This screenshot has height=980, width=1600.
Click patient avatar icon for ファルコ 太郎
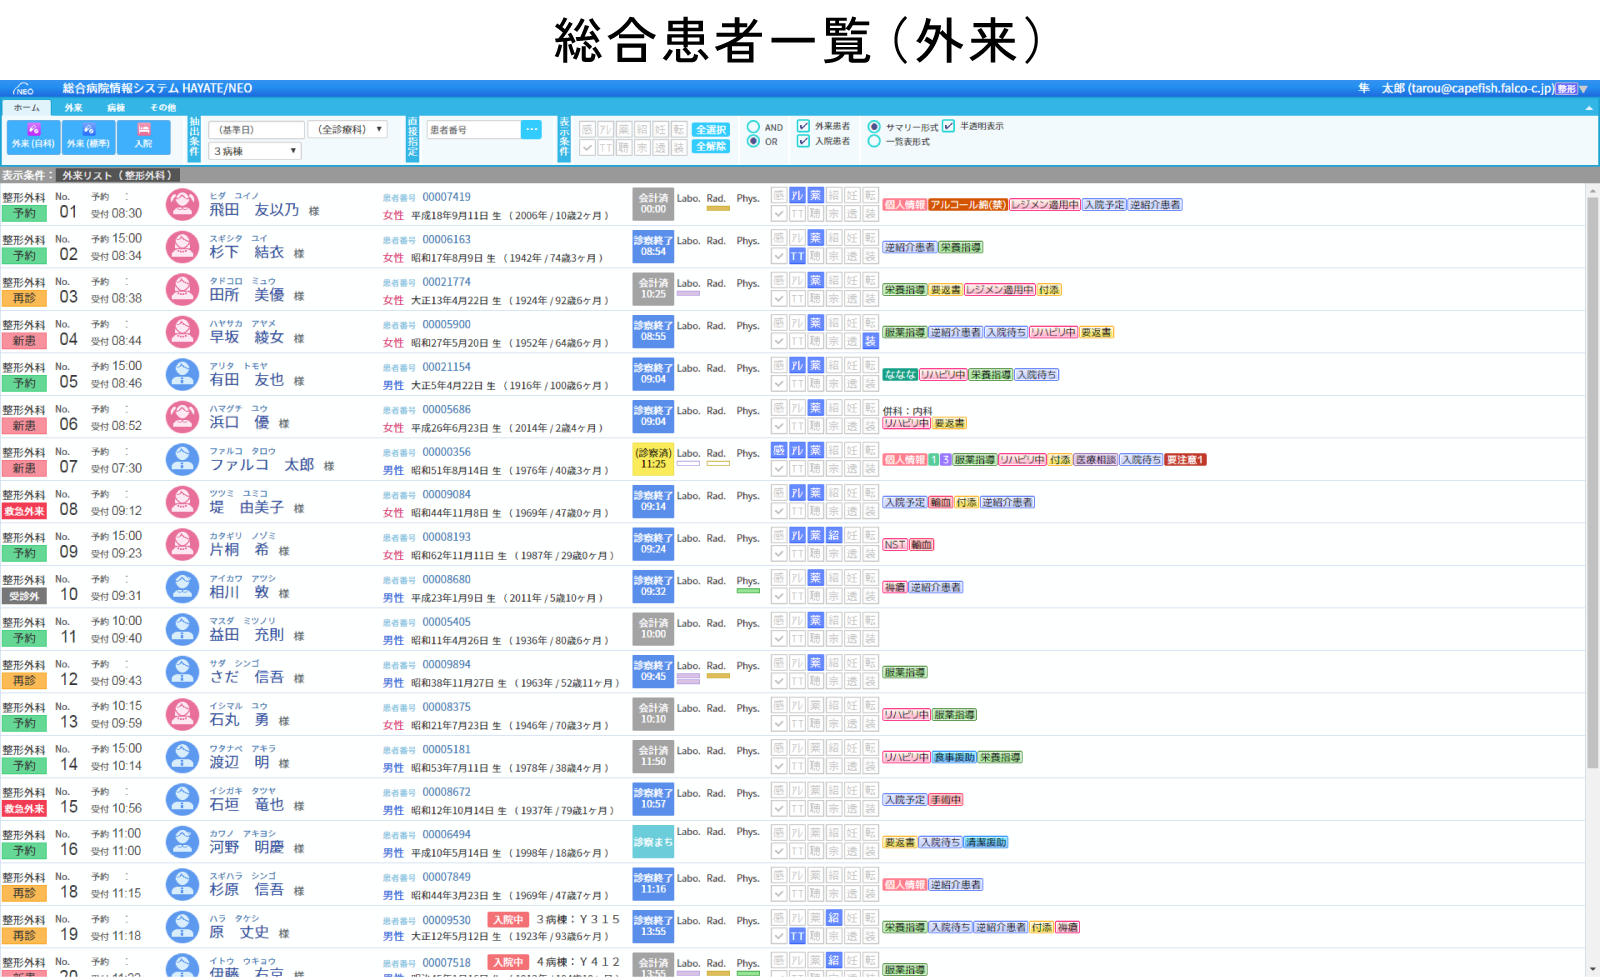182,459
